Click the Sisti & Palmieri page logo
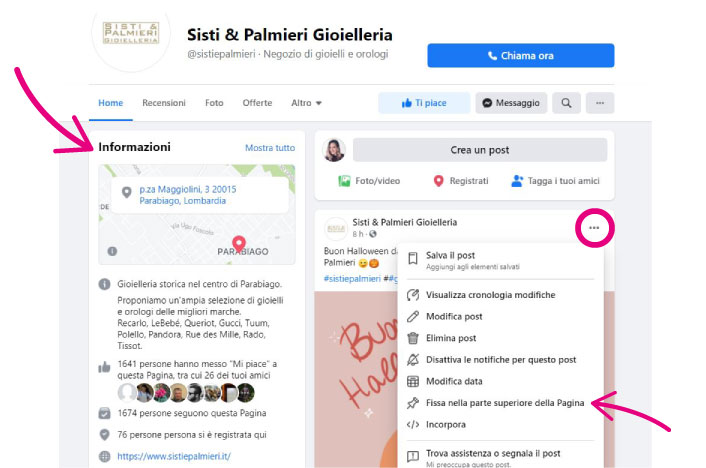 point(131,33)
